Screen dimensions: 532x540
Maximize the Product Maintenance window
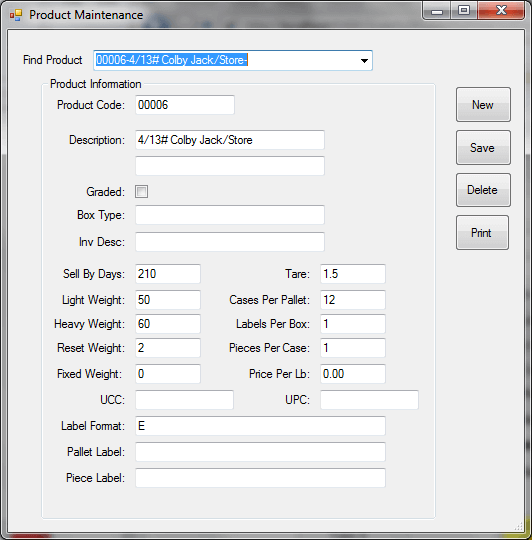tap(464, 11)
